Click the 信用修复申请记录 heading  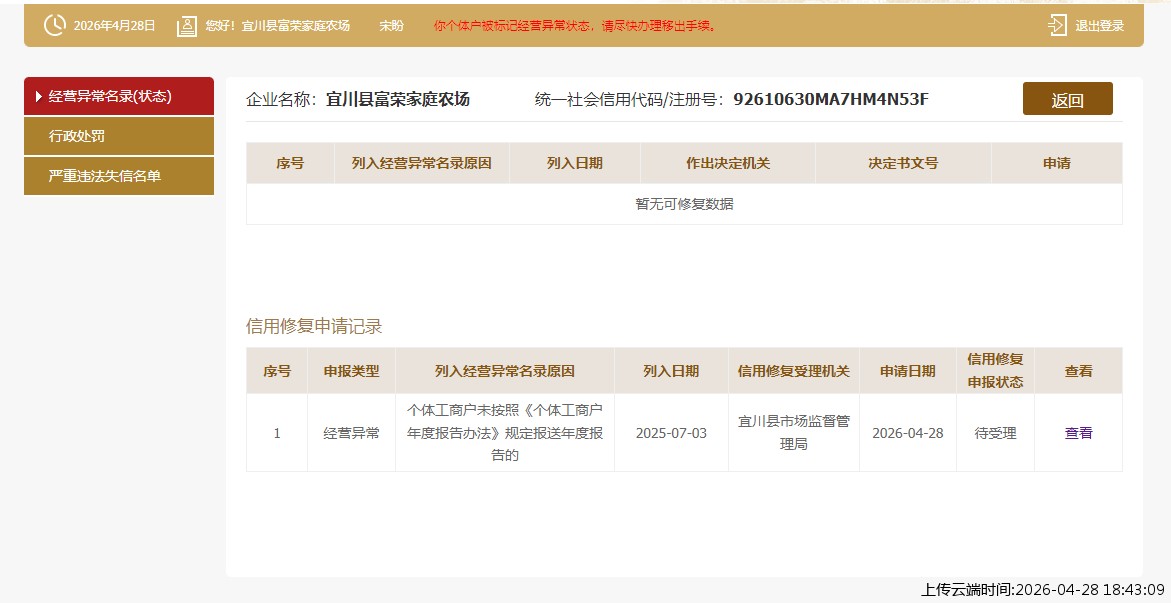[x=314, y=326]
